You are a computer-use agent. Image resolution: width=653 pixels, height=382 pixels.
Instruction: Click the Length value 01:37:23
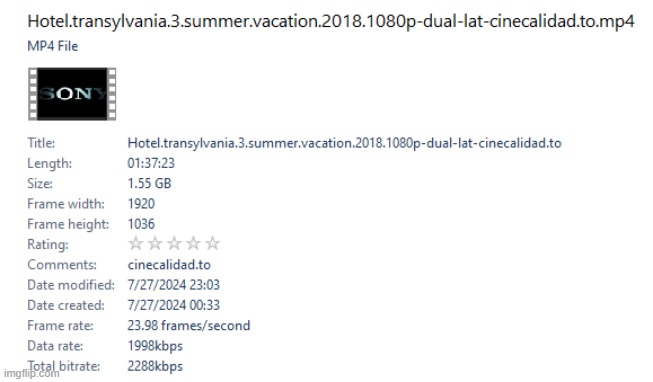(151, 163)
